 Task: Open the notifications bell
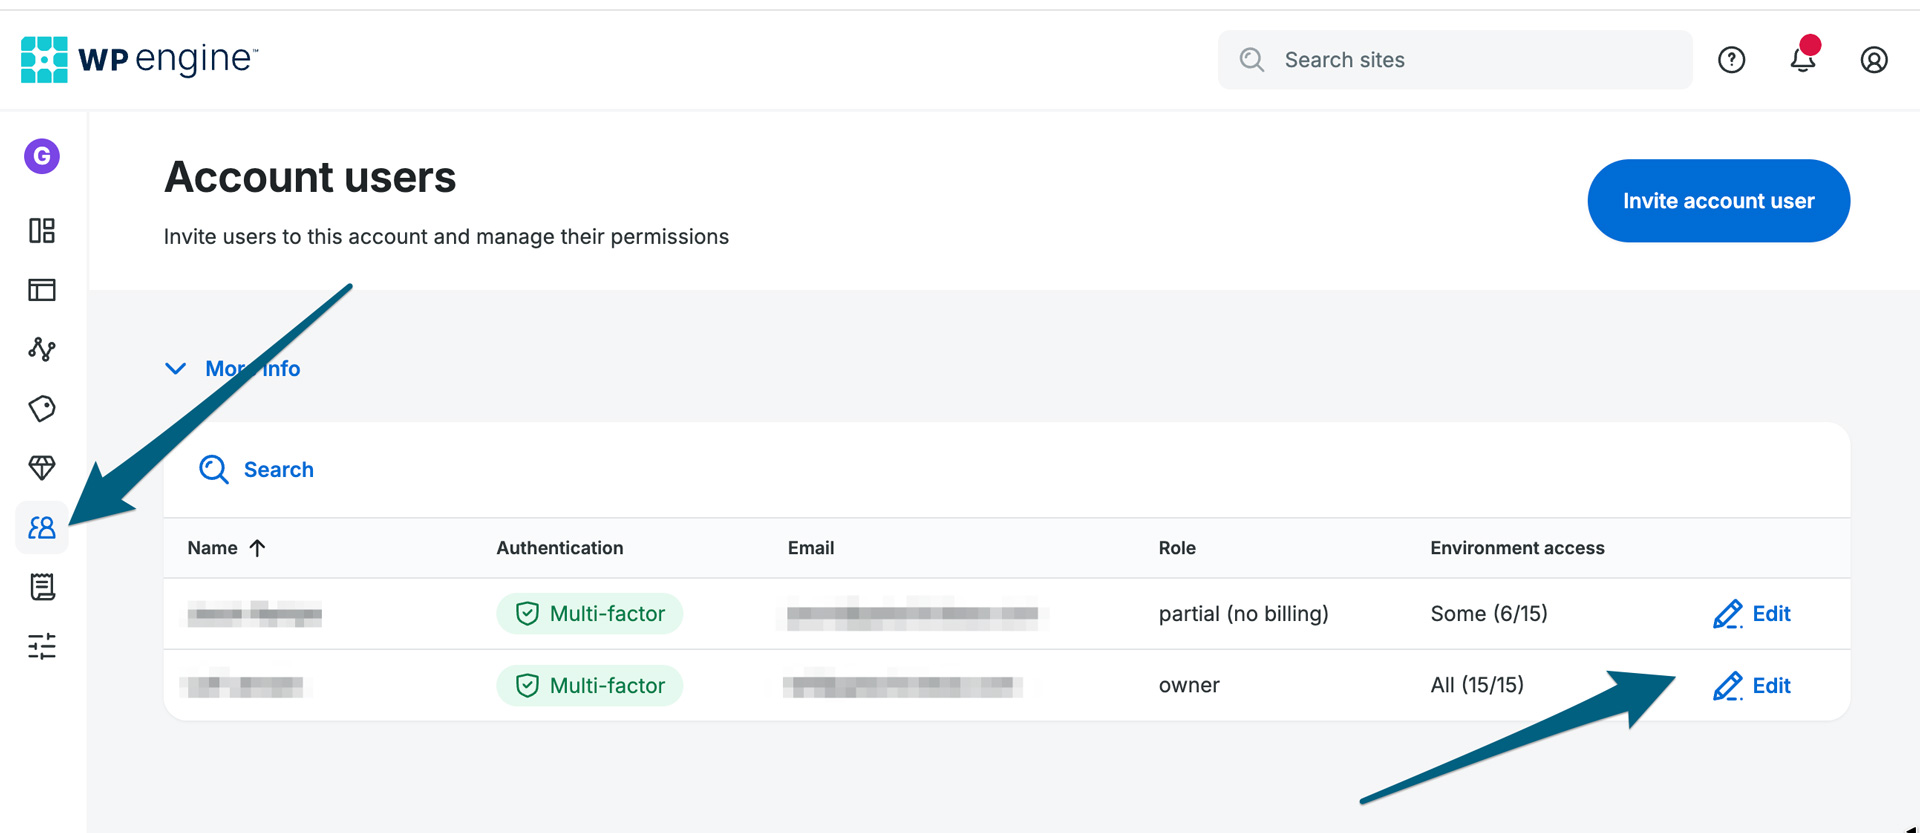coord(1802,60)
